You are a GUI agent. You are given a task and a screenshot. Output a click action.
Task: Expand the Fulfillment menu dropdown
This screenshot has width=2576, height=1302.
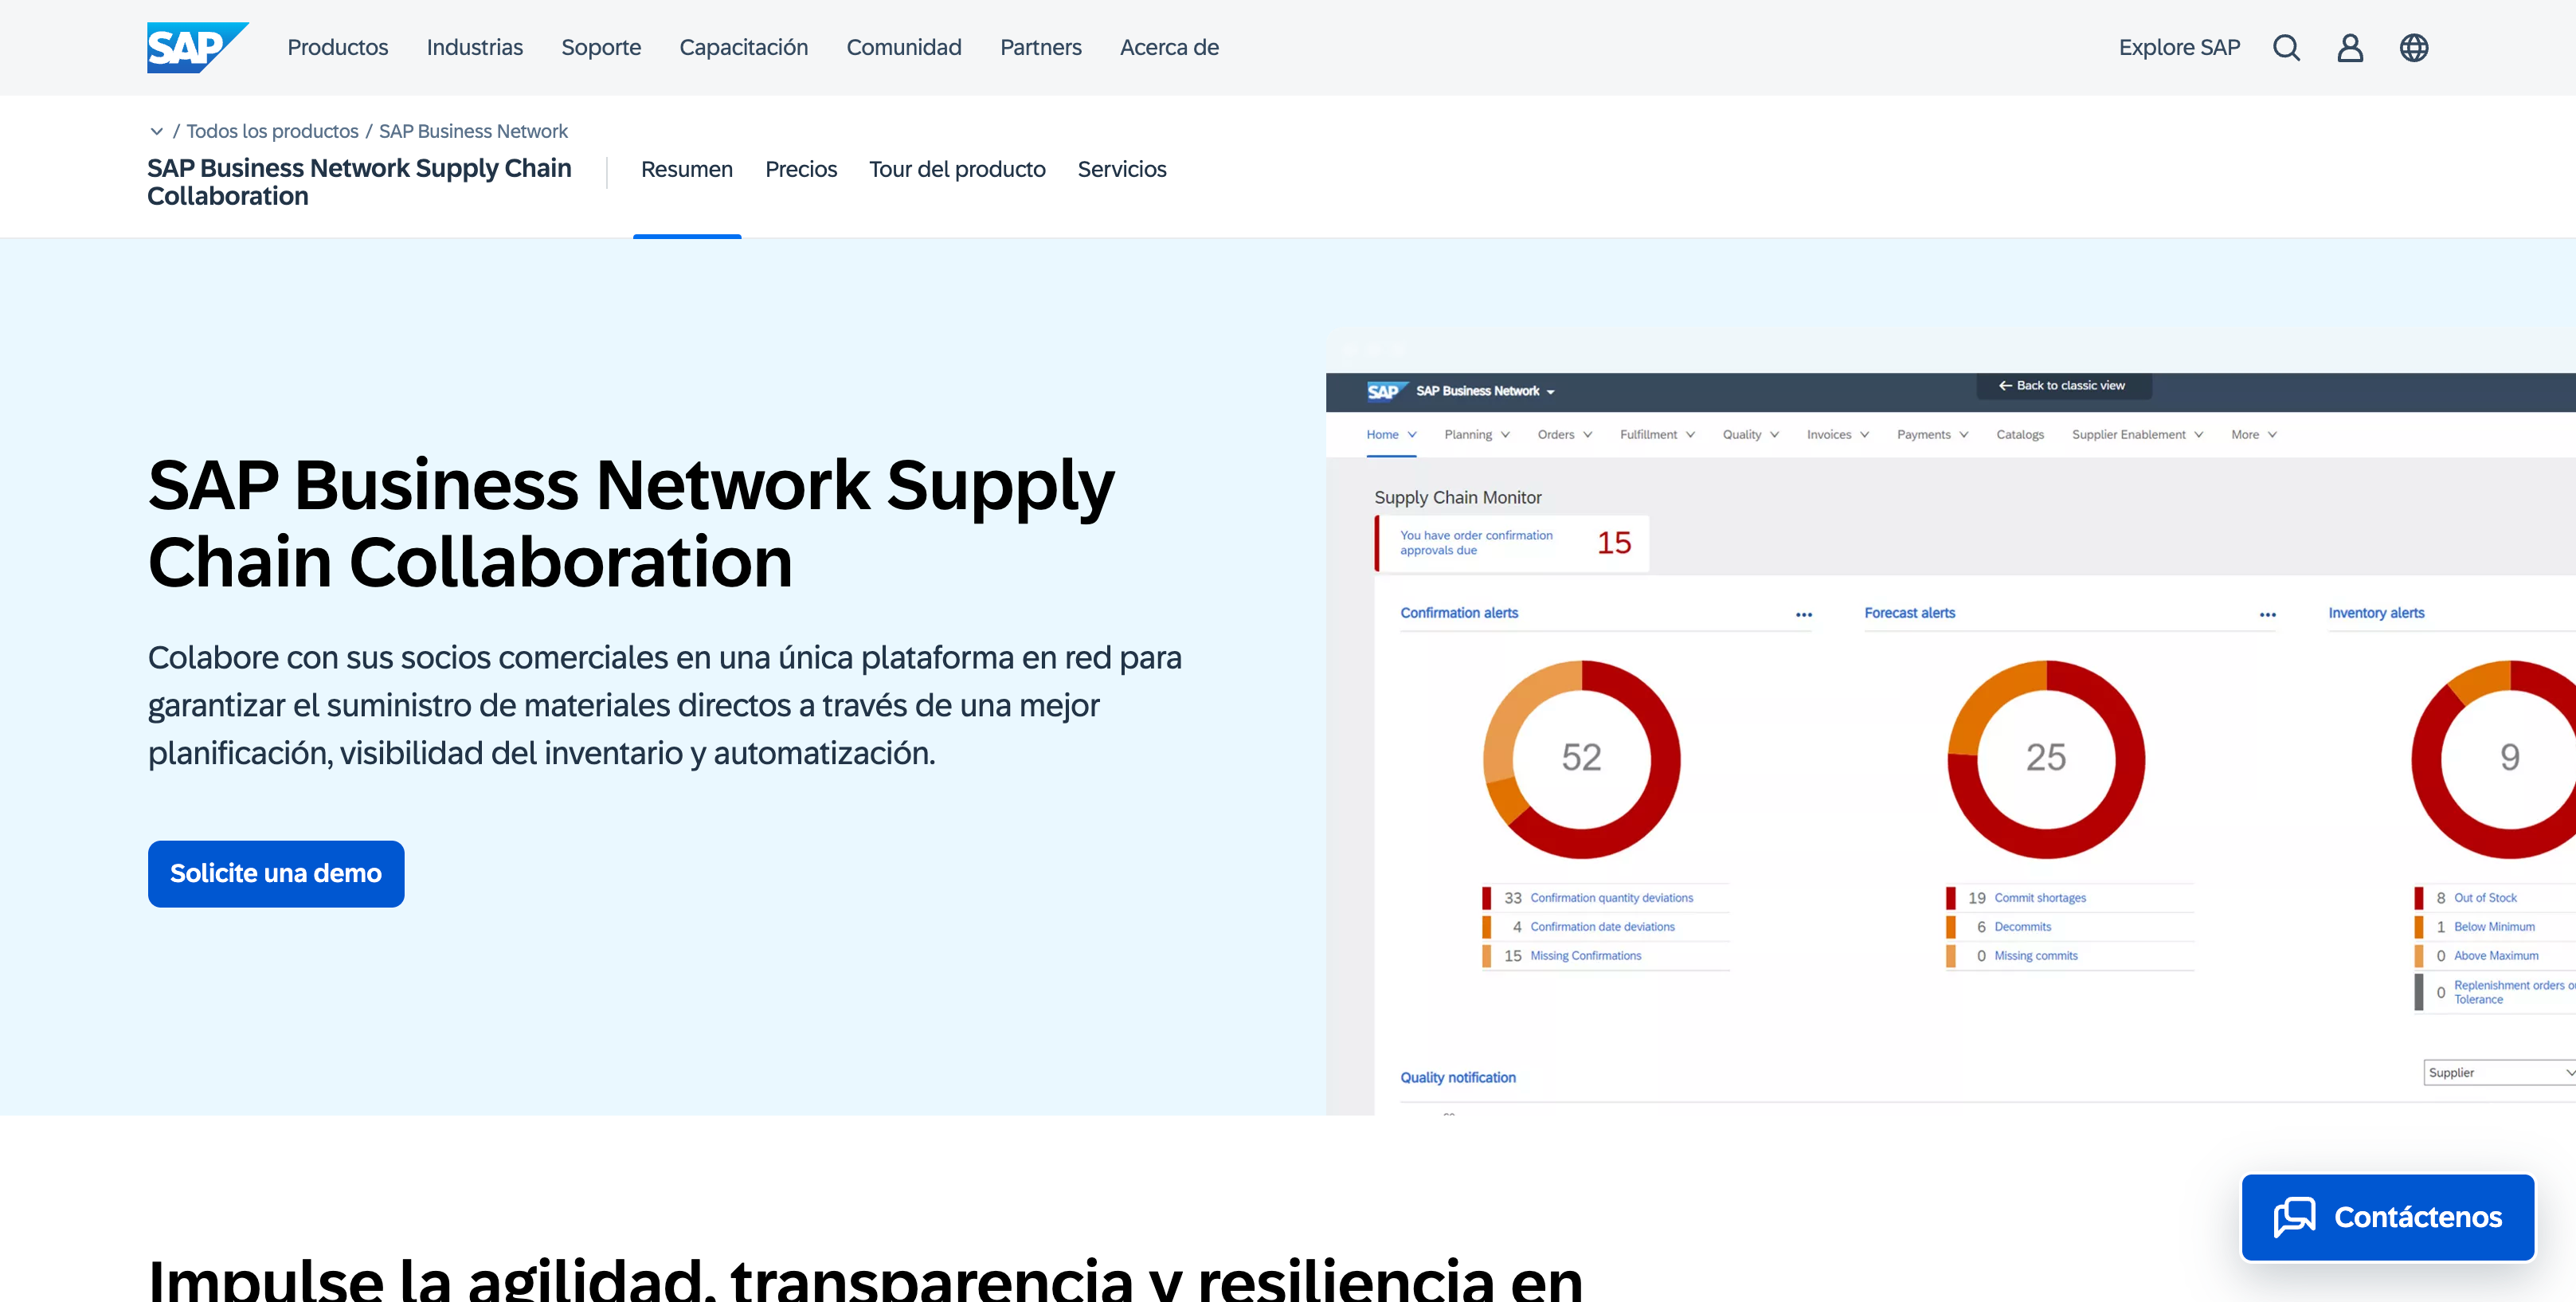click(x=1690, y=434)
